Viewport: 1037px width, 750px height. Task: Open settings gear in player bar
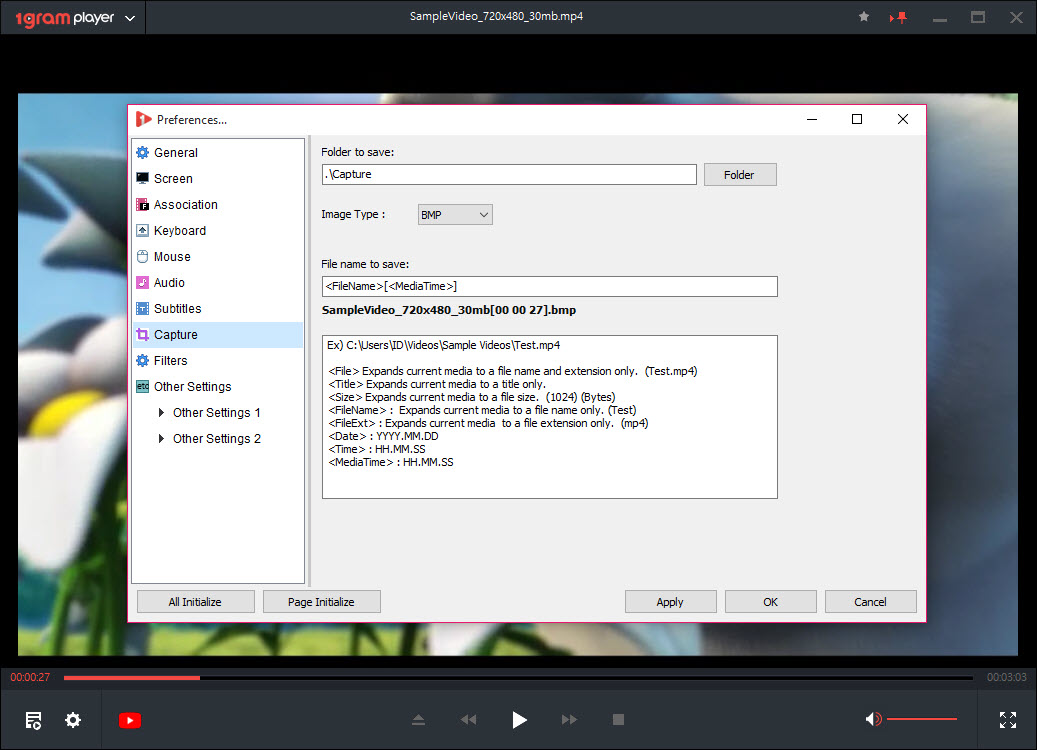tap(73, 720)
